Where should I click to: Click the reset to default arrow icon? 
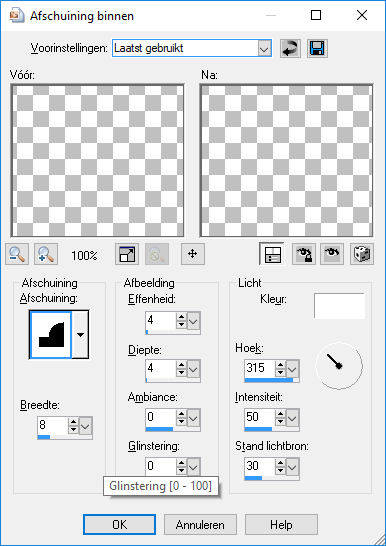tap(290, 48)
